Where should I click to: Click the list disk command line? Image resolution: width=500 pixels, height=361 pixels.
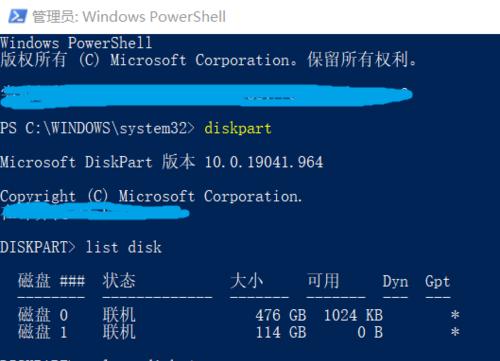(x=81, y=247)
